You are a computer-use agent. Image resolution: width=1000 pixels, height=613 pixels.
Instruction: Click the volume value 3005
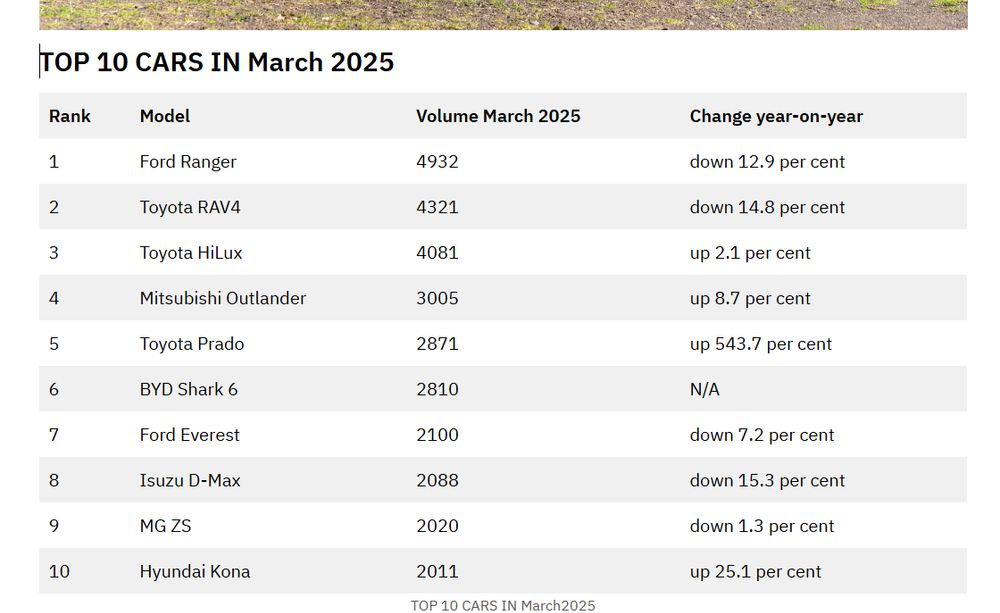[437, 298]
